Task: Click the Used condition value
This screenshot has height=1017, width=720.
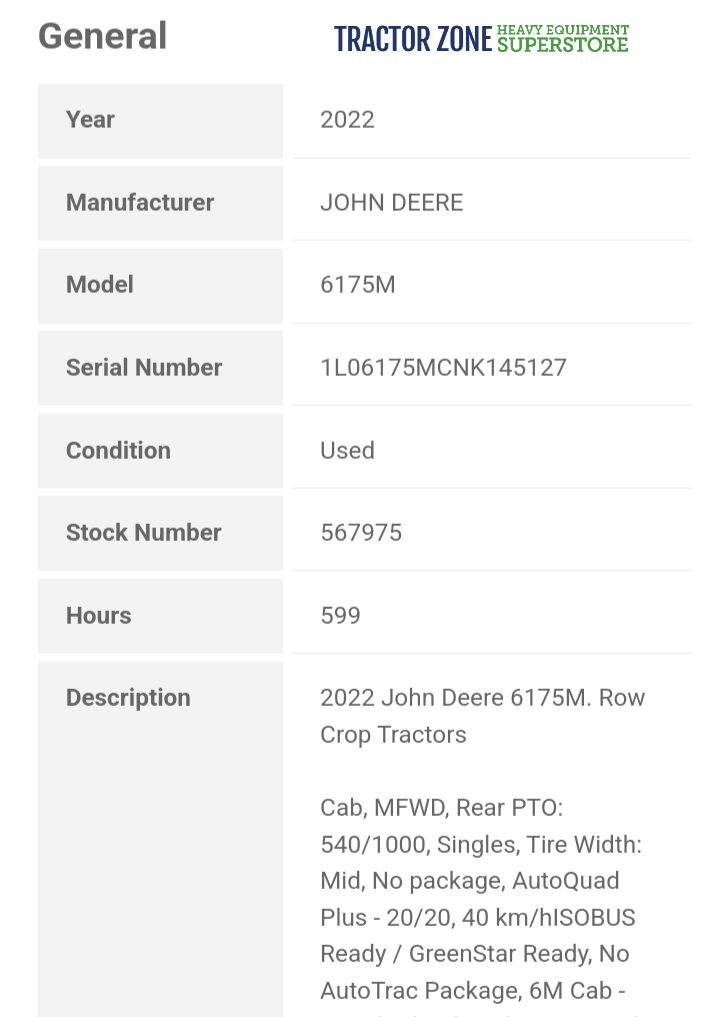Action: coord(347,451)
